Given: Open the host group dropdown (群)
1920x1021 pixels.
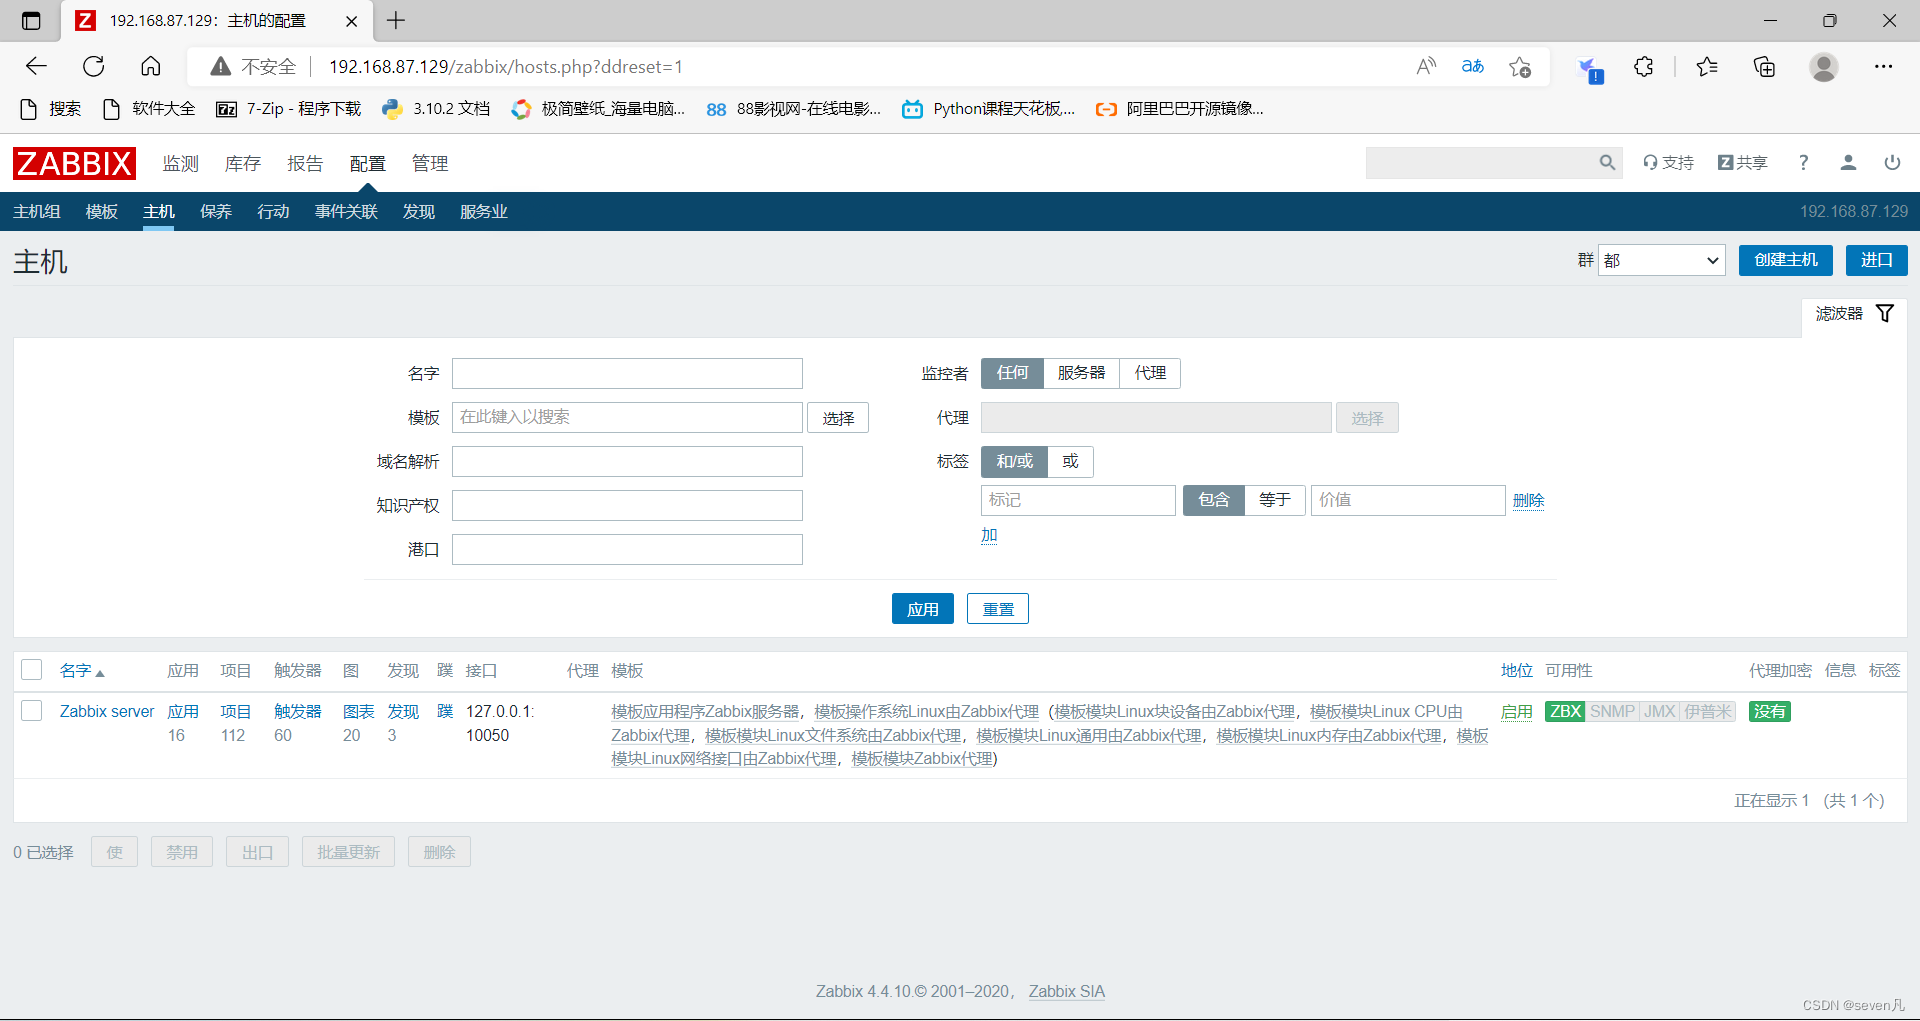Looking at the screenshot, I should pos(1662,260).
